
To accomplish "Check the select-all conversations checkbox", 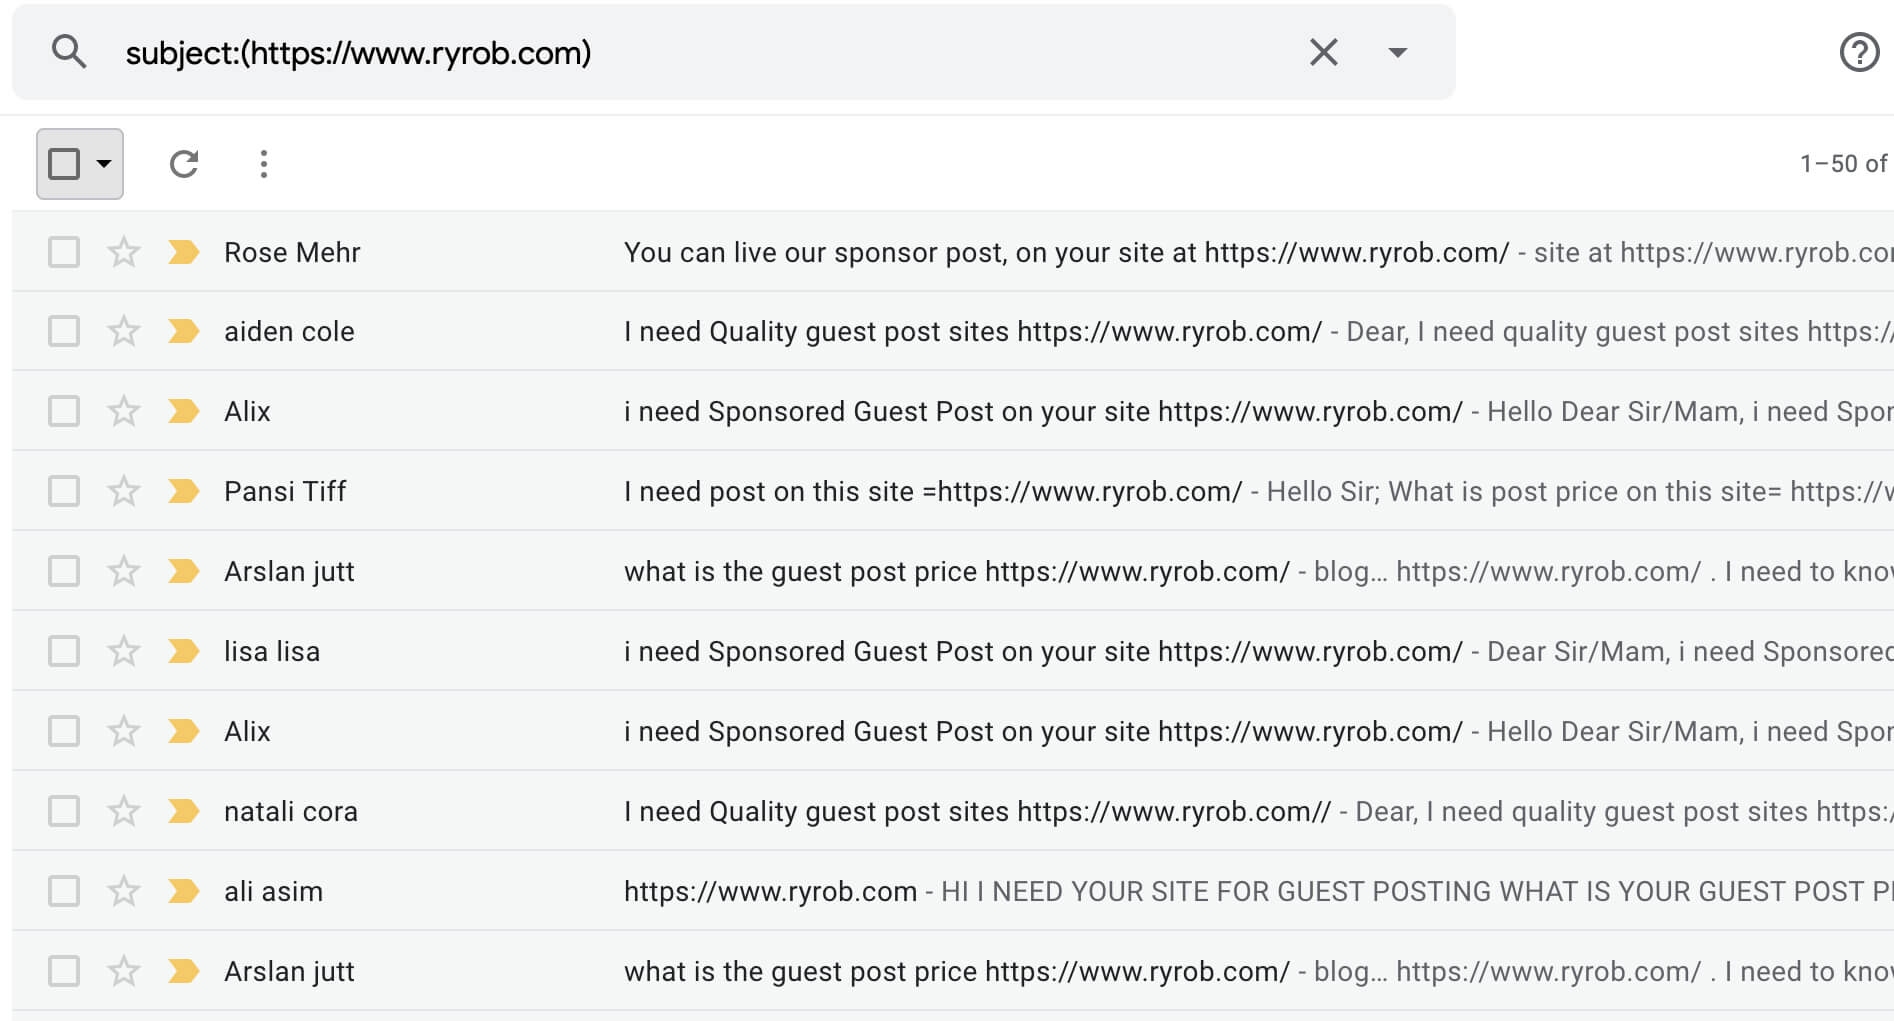I will point(66,163).
